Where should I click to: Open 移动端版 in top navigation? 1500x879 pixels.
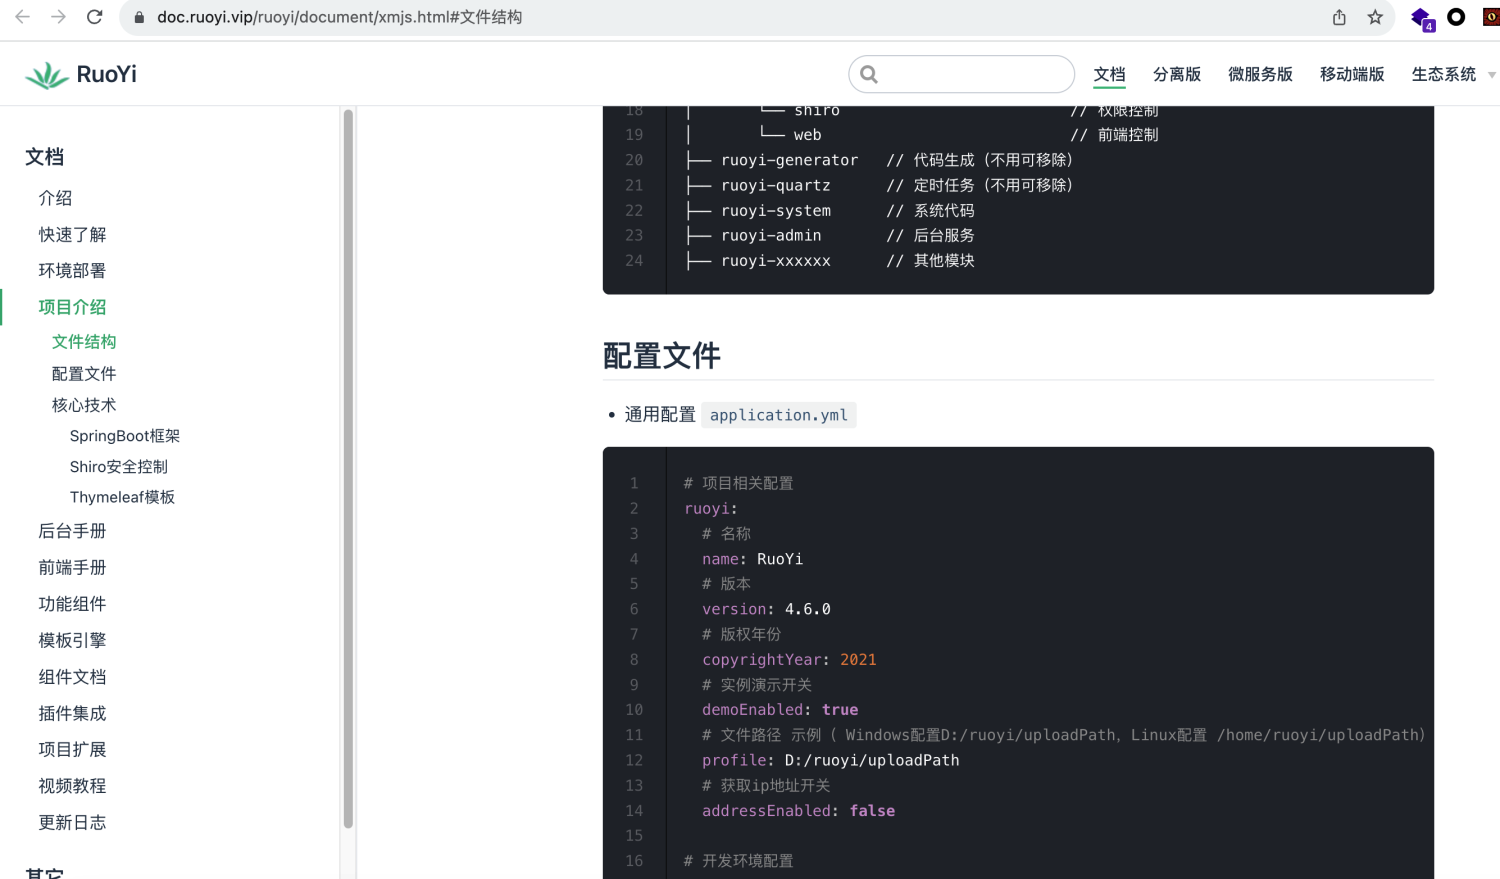click(x=1351, y=74)
